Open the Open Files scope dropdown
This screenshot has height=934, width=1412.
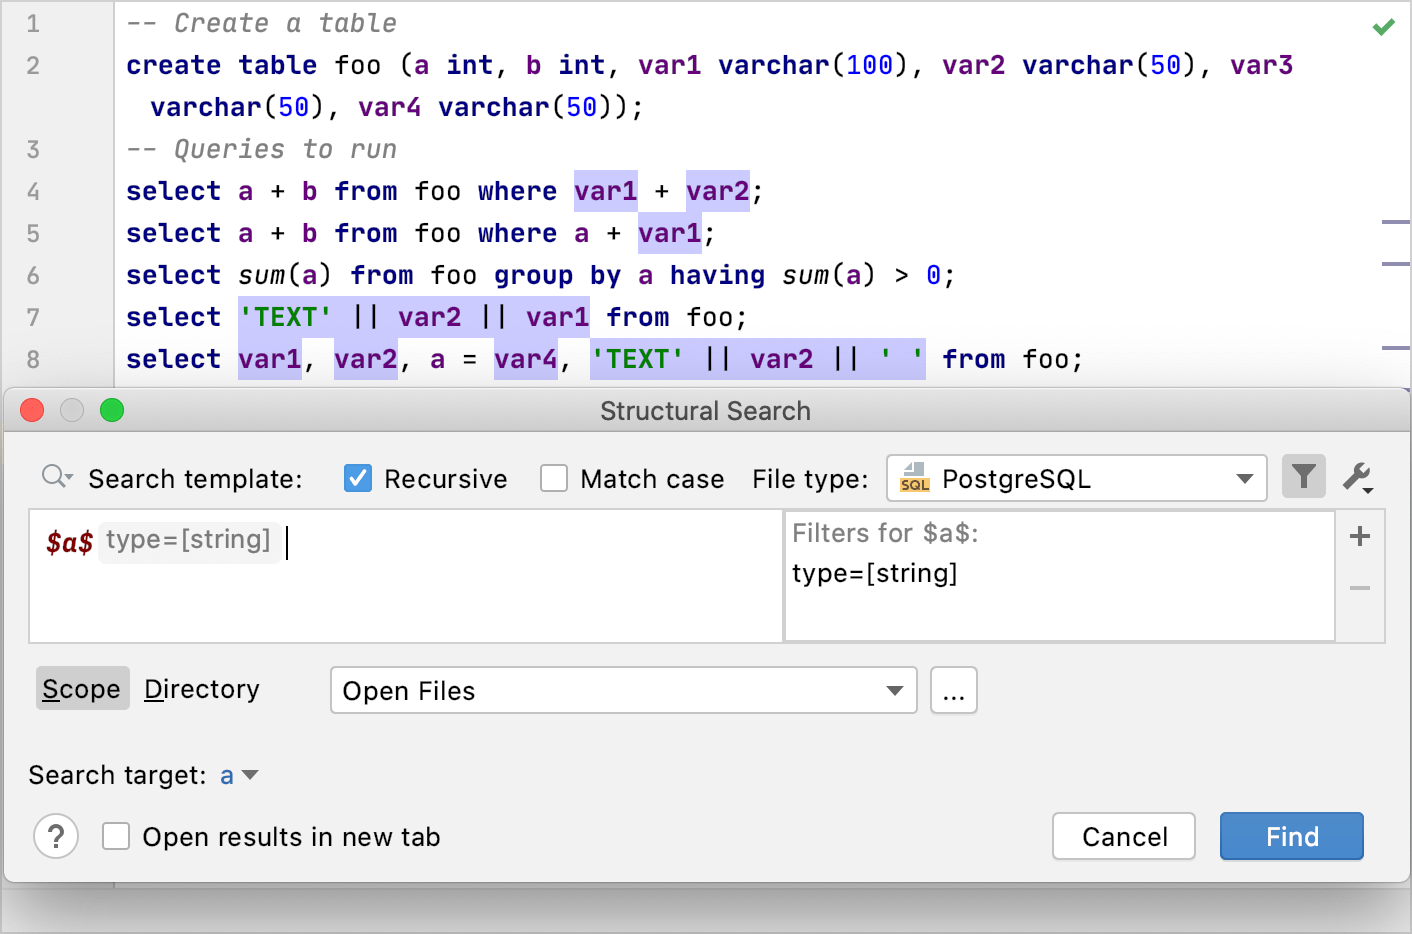coord(893,690)
